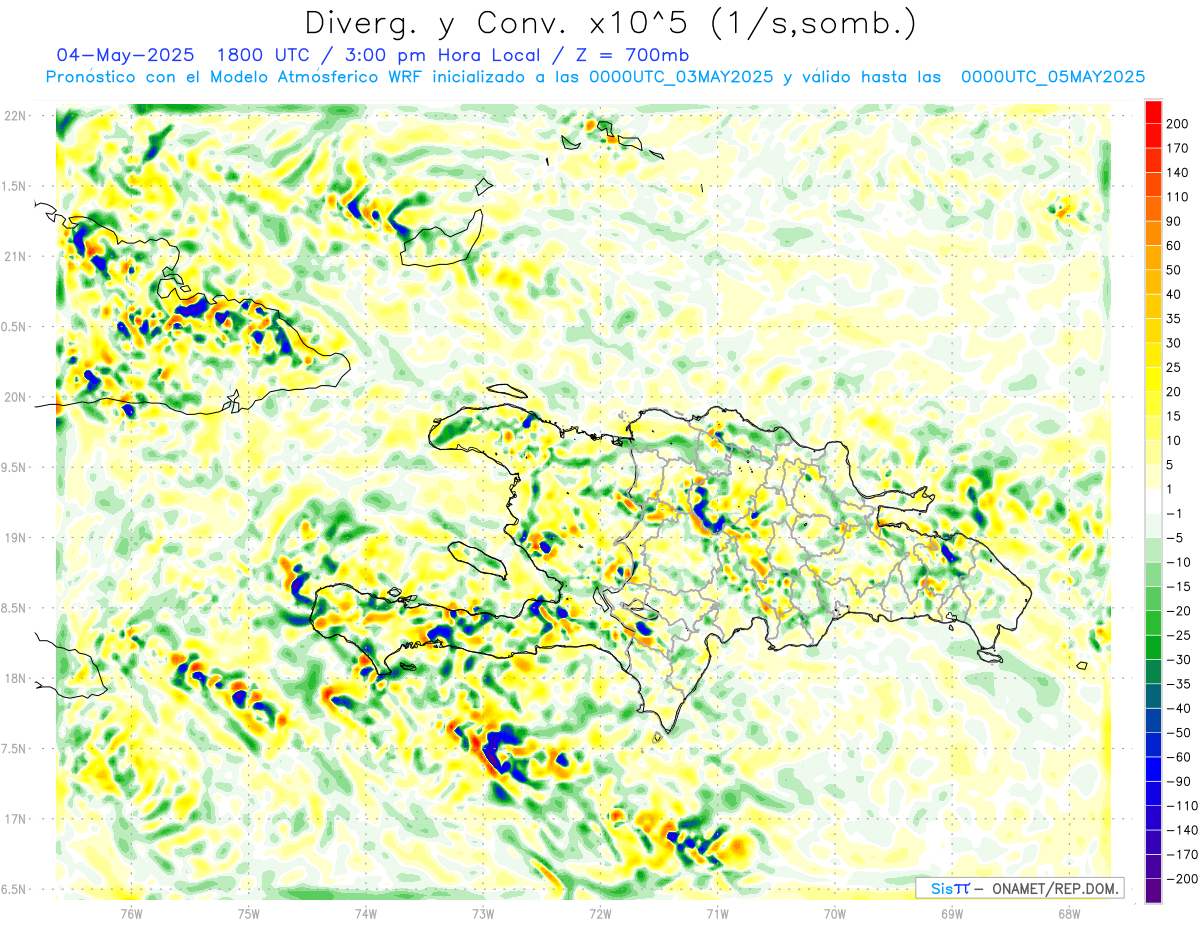The height and width of the screenshot is (927, 1200).
Task: Click the '75W' longitude label
Action: [x=249, y=913]
